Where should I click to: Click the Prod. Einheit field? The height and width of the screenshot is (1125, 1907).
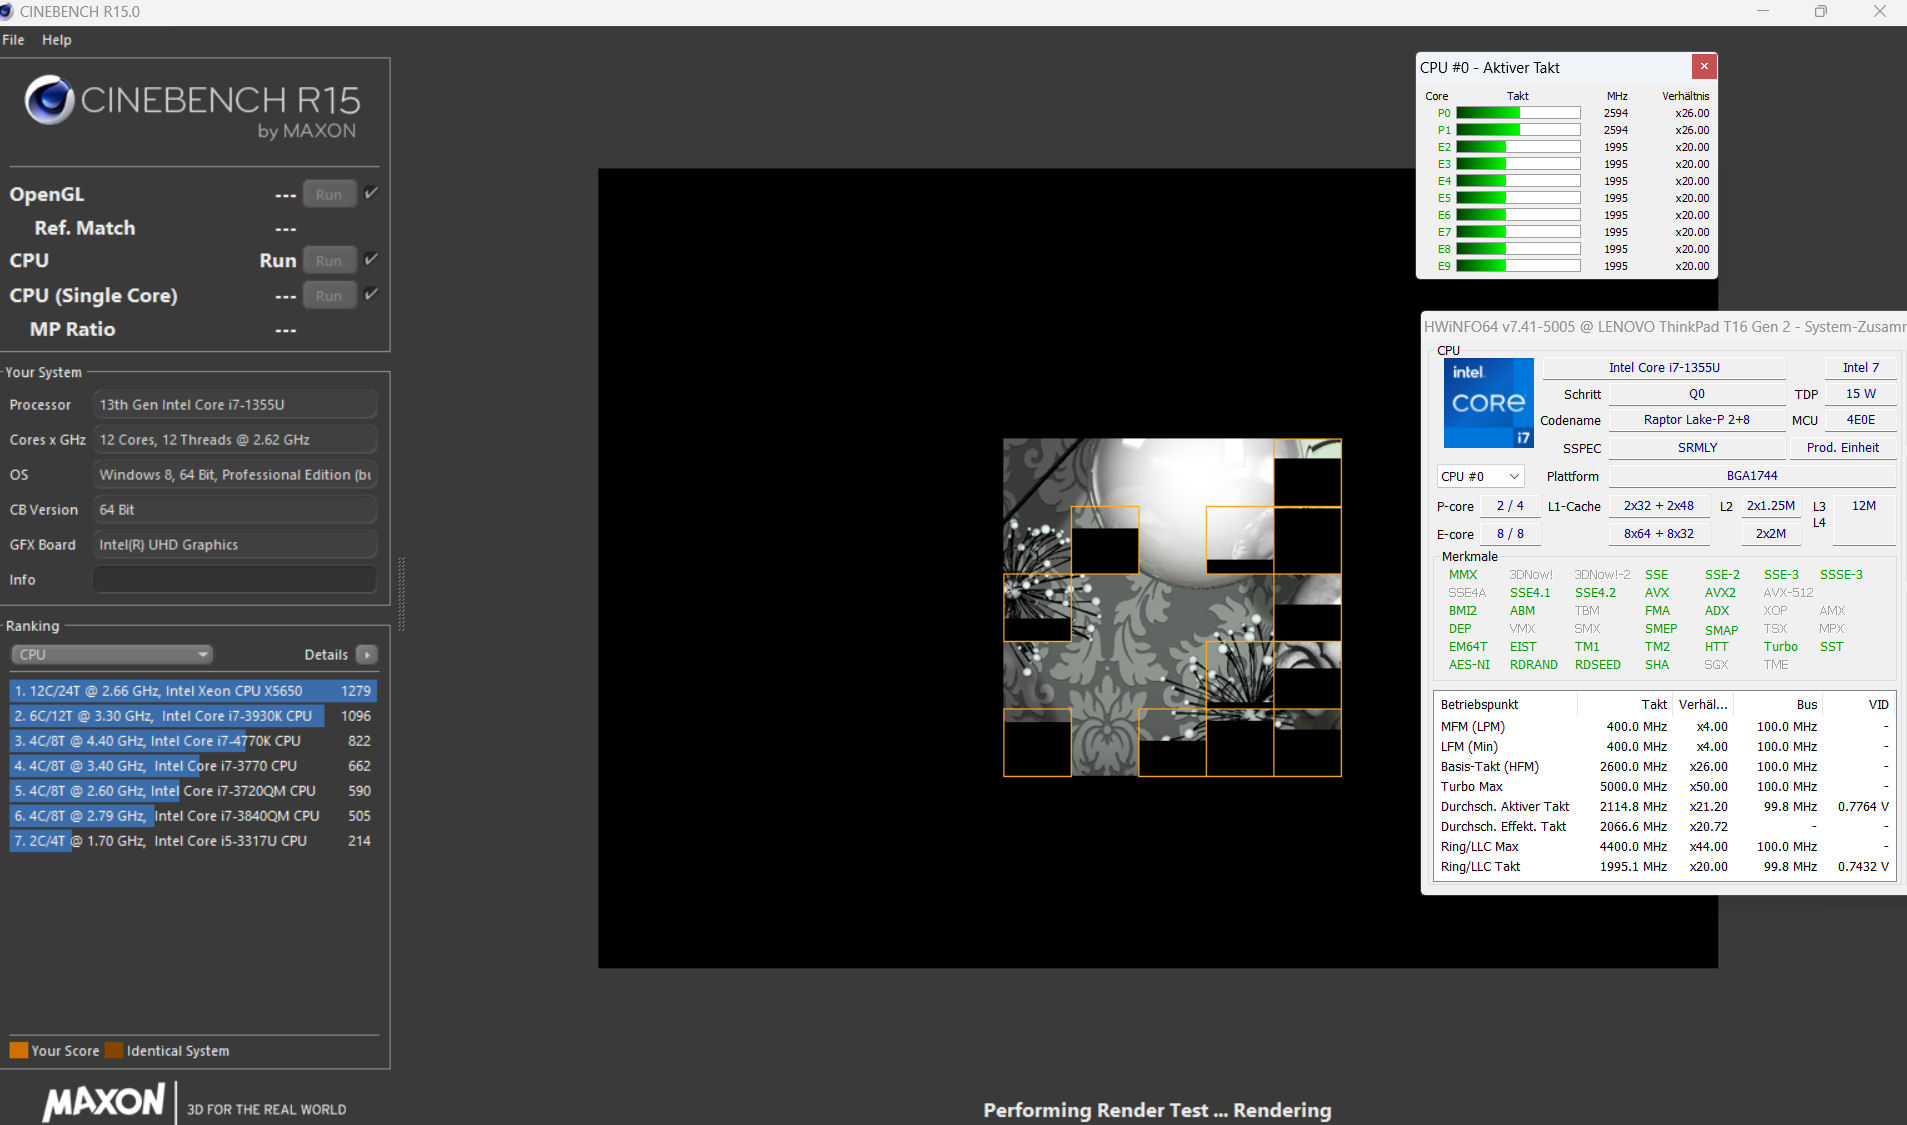1843,448
